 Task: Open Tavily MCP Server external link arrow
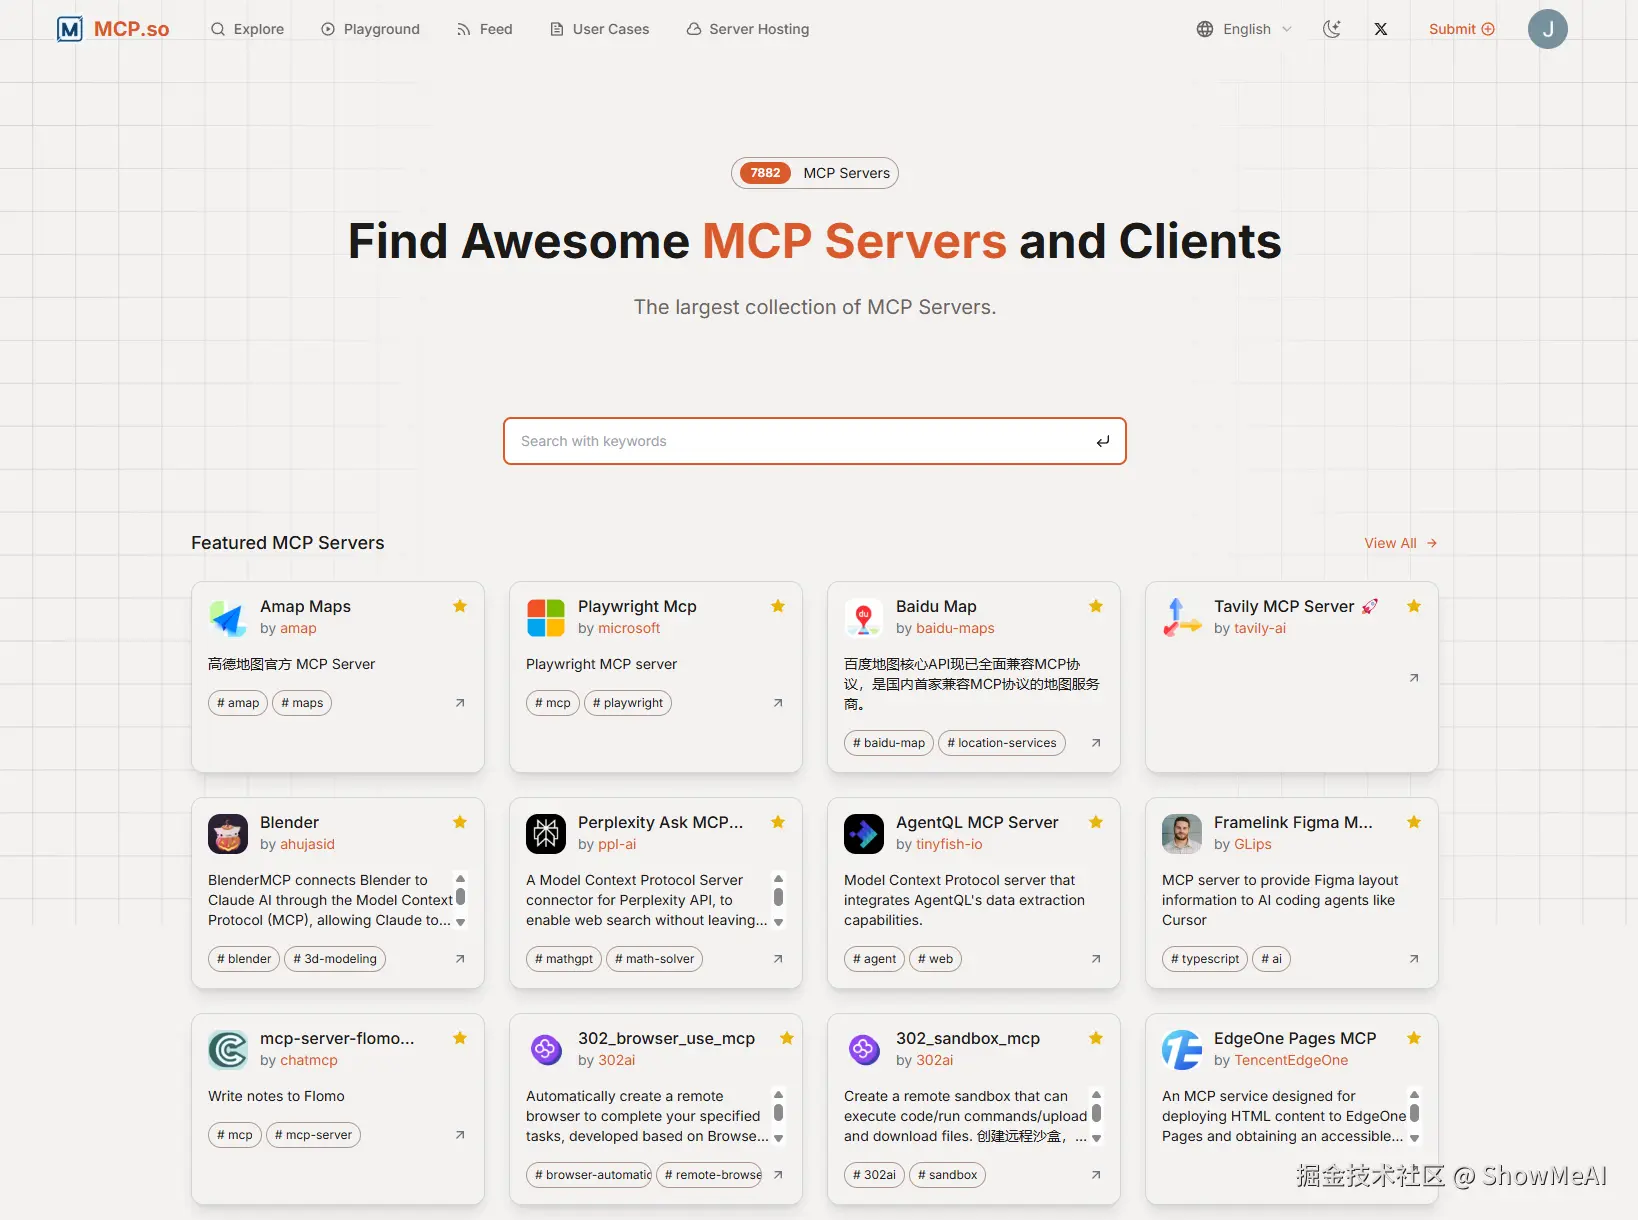coord(1414,678)
